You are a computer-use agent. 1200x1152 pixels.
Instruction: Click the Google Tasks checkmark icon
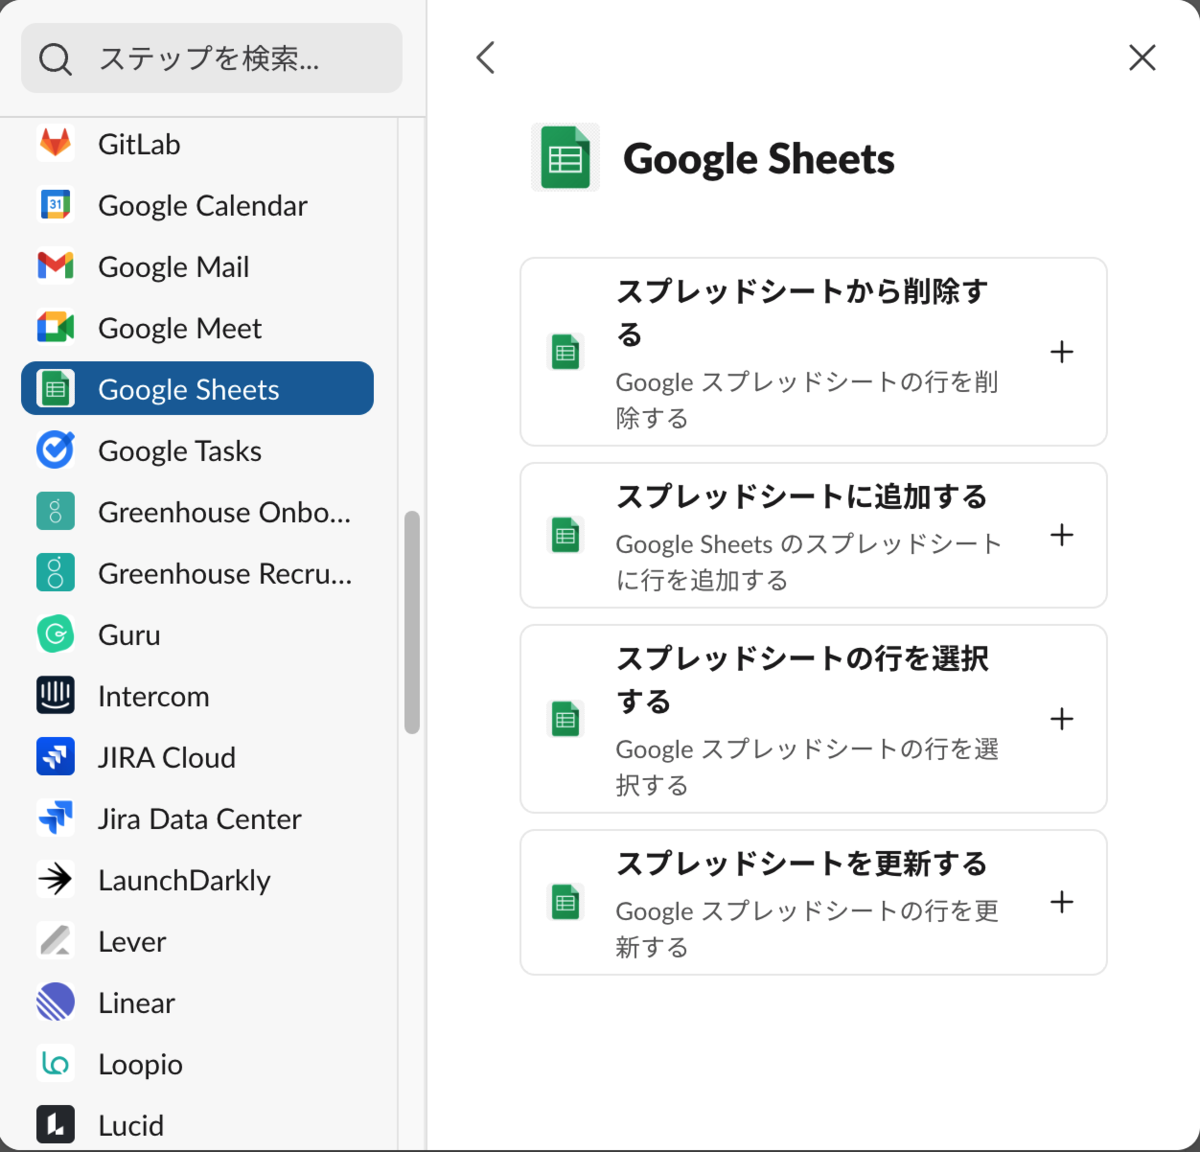pyautogui.click(x=55, y=450)
